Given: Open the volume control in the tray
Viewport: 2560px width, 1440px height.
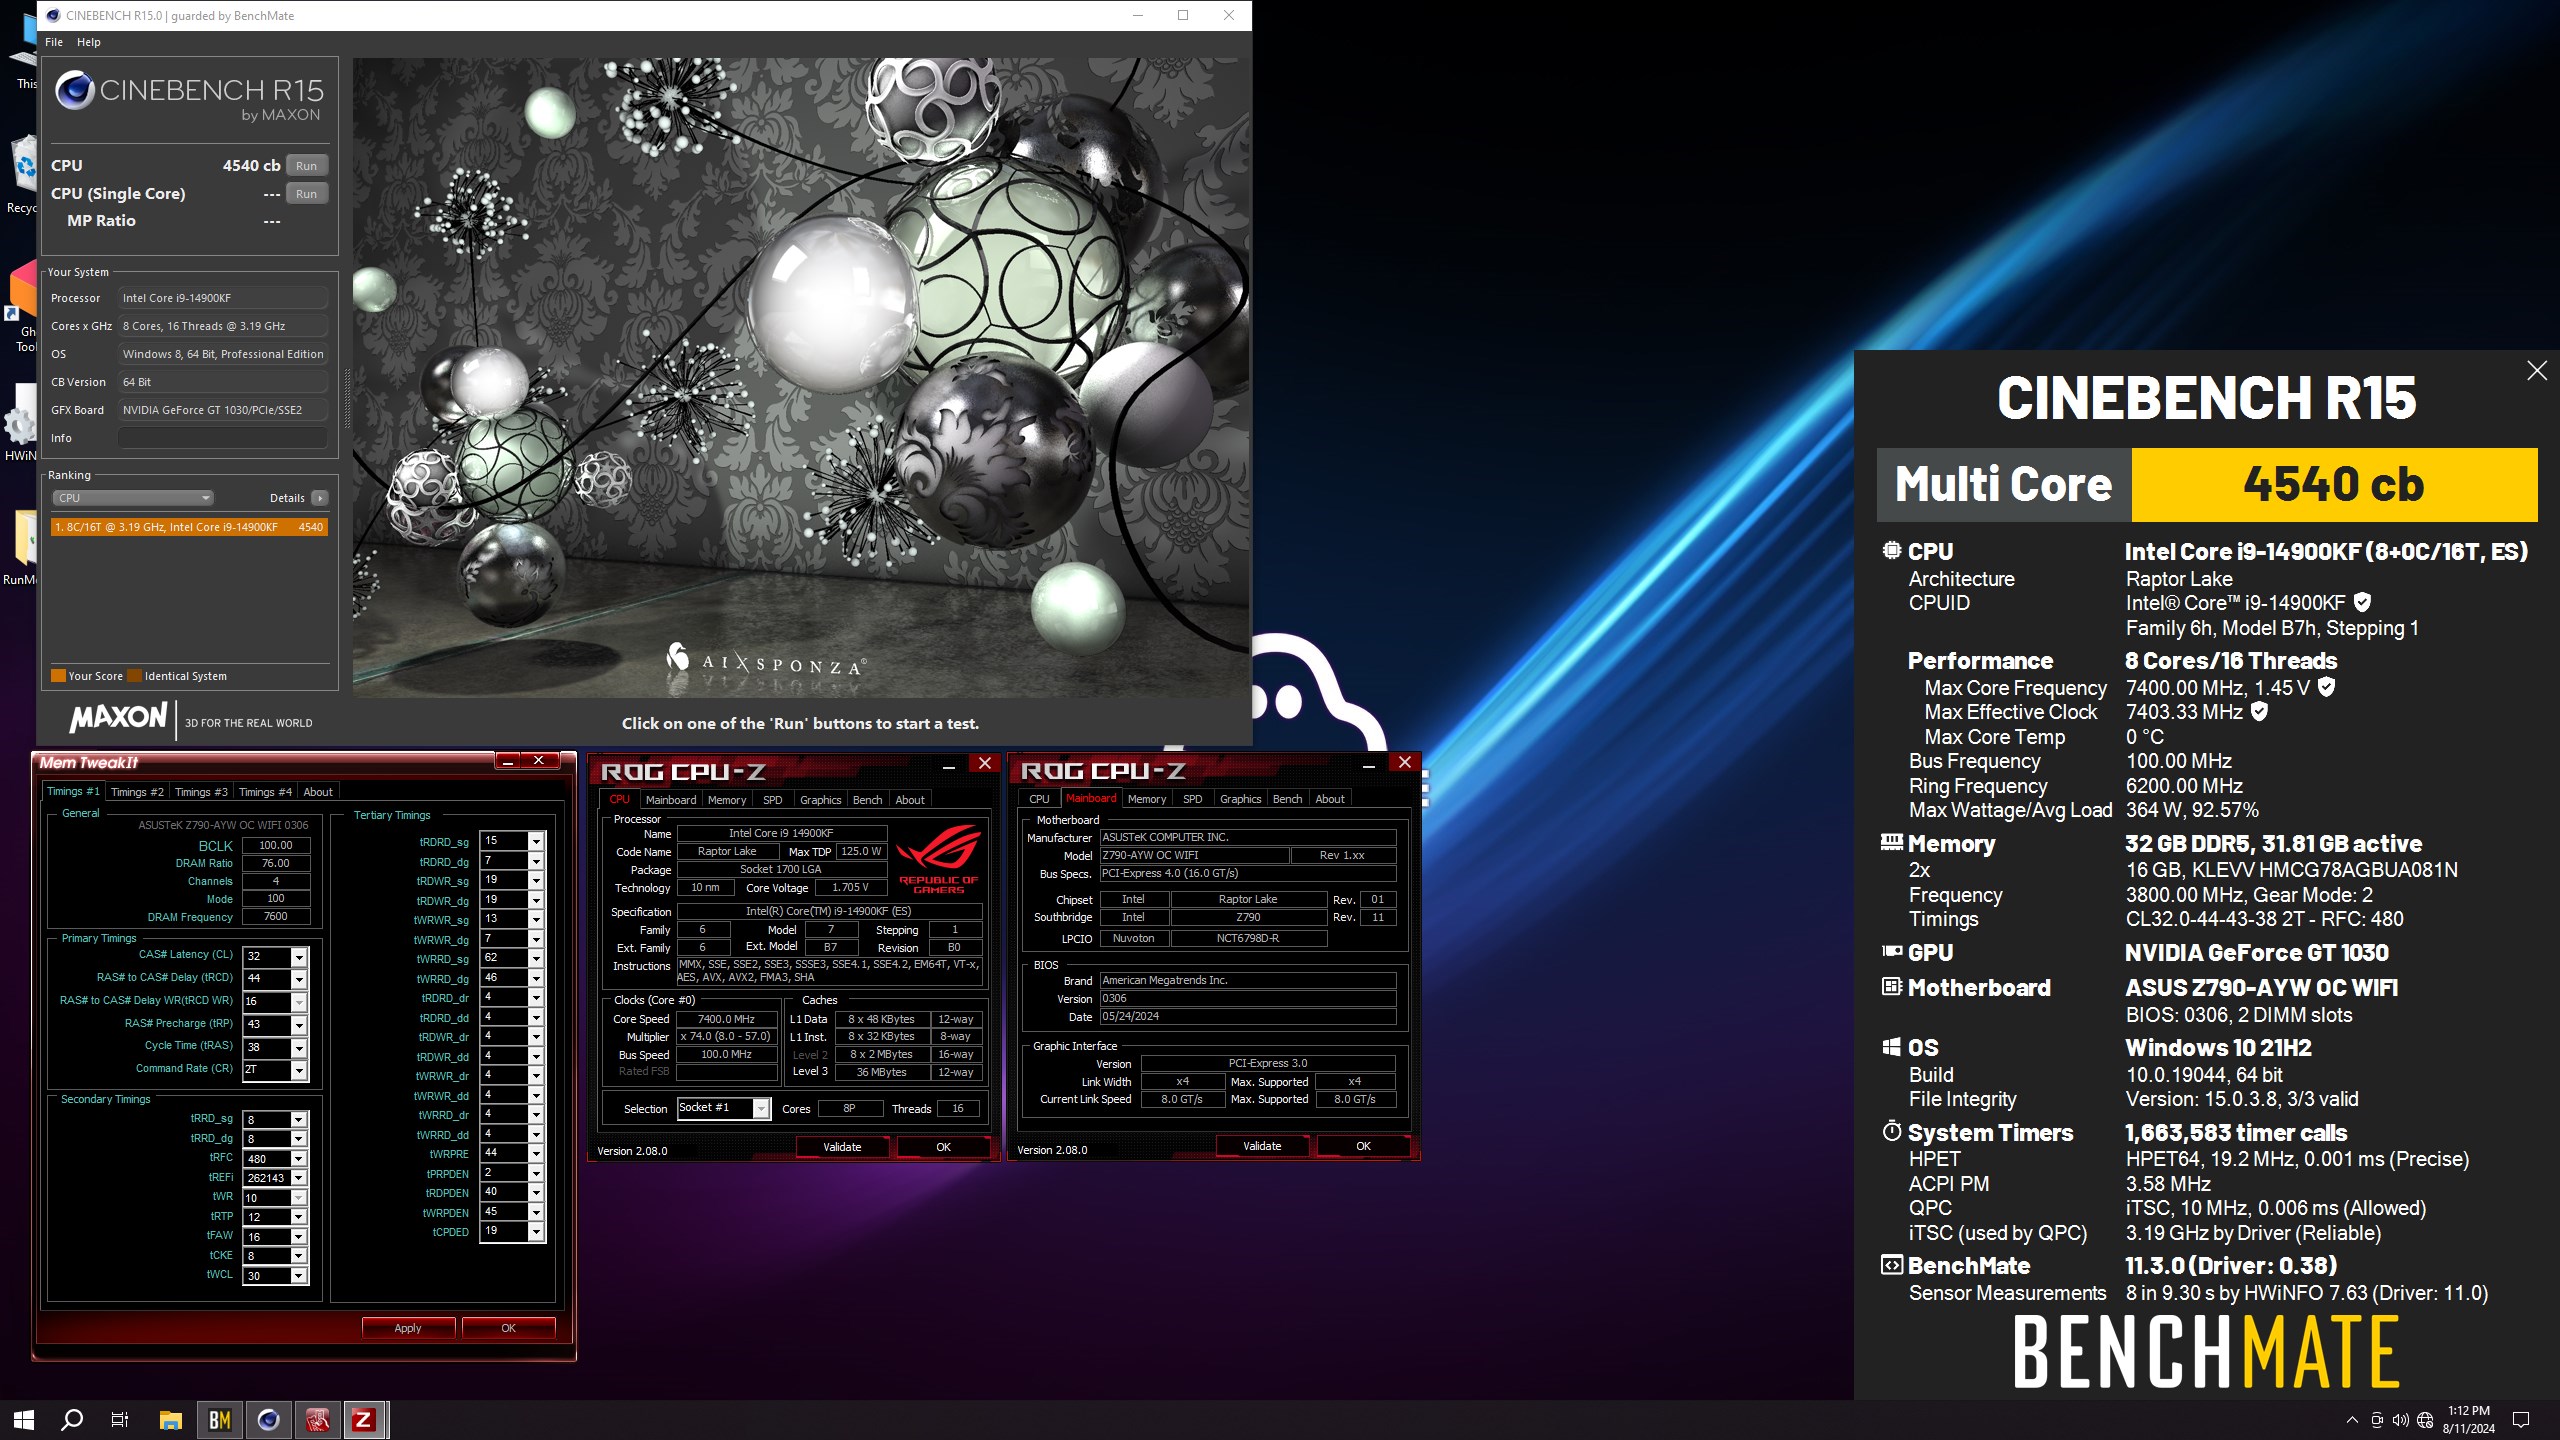Looking at the screenshot, I should tap(2401, 1420).
